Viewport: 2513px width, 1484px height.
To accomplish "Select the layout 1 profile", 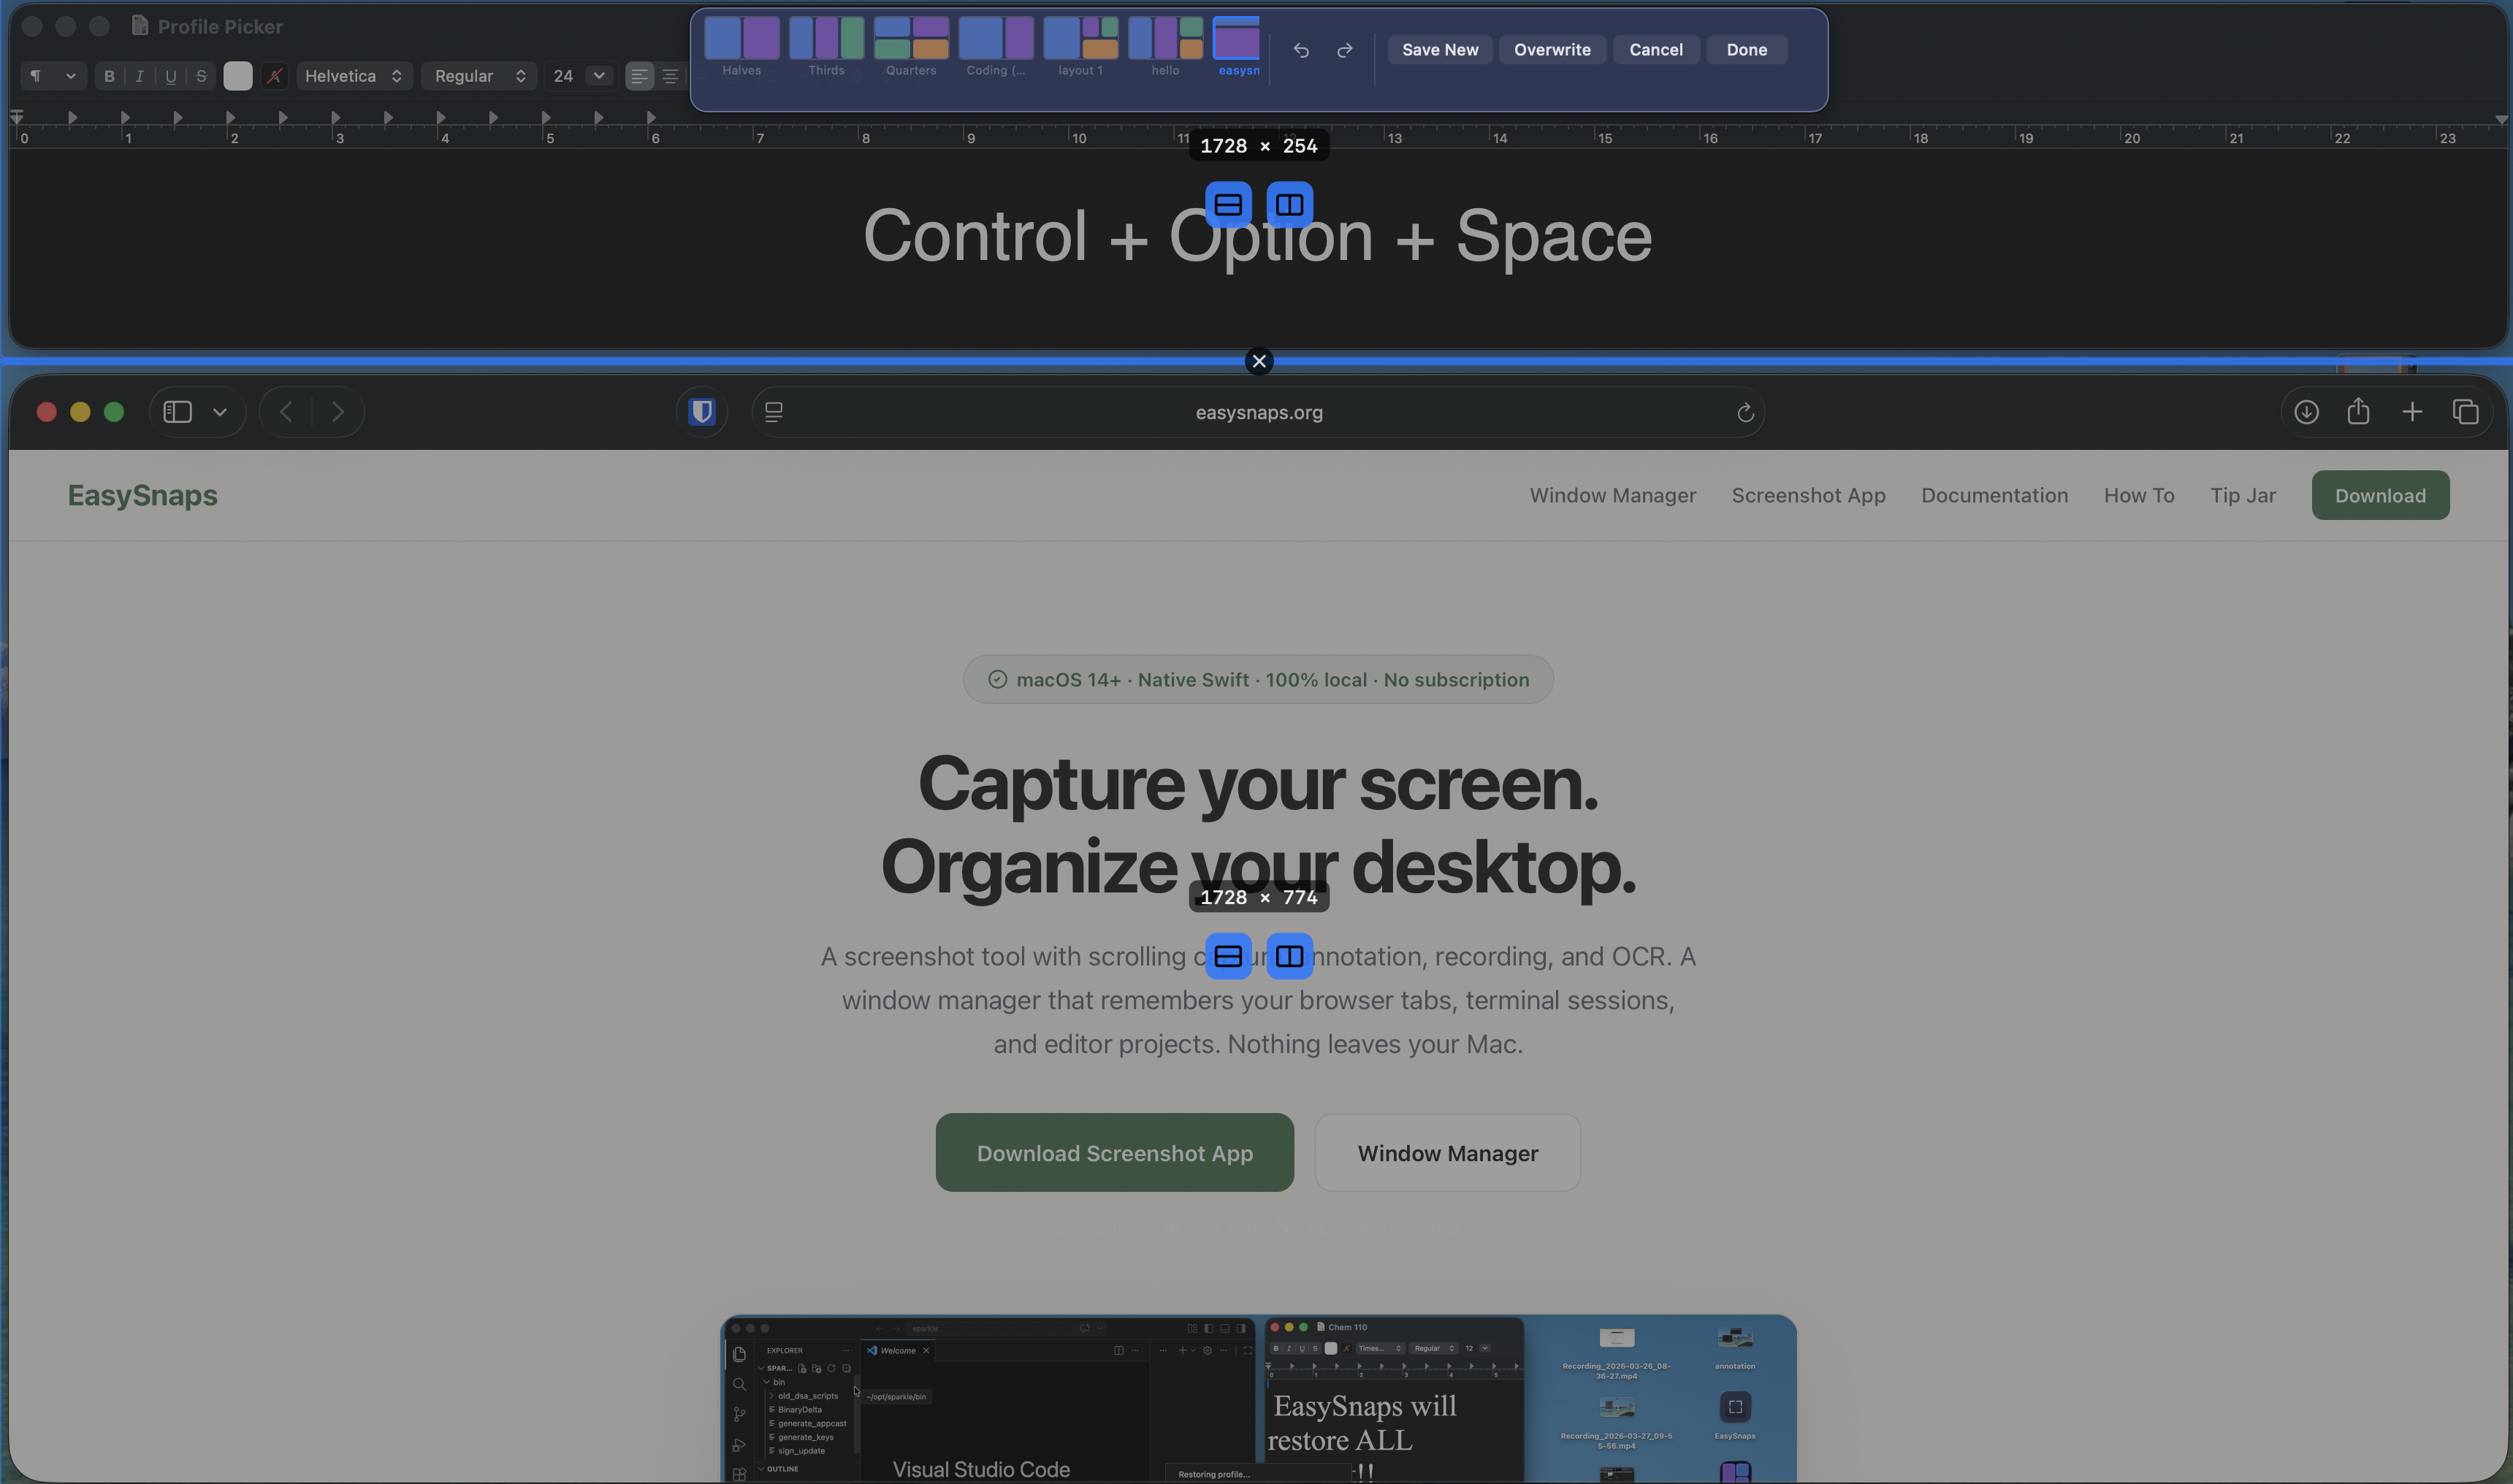I will point(1081,46).
